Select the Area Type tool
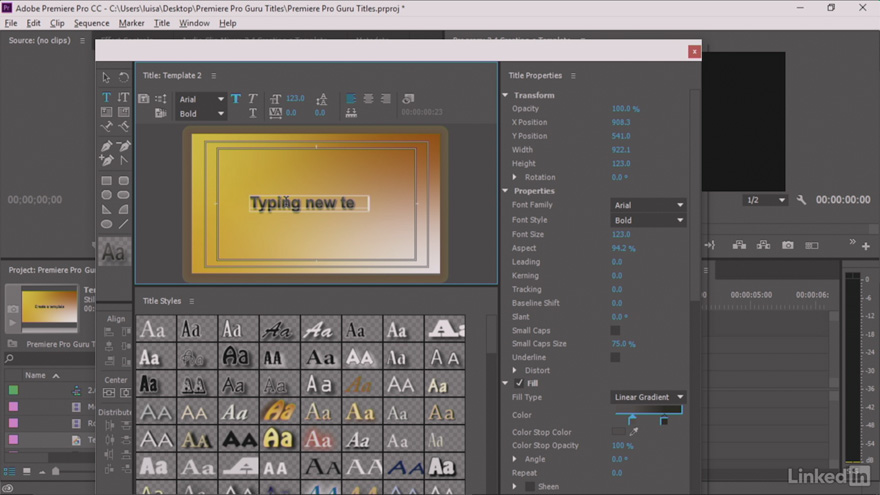This screenshot has height=495, width=880. point(106,112)
